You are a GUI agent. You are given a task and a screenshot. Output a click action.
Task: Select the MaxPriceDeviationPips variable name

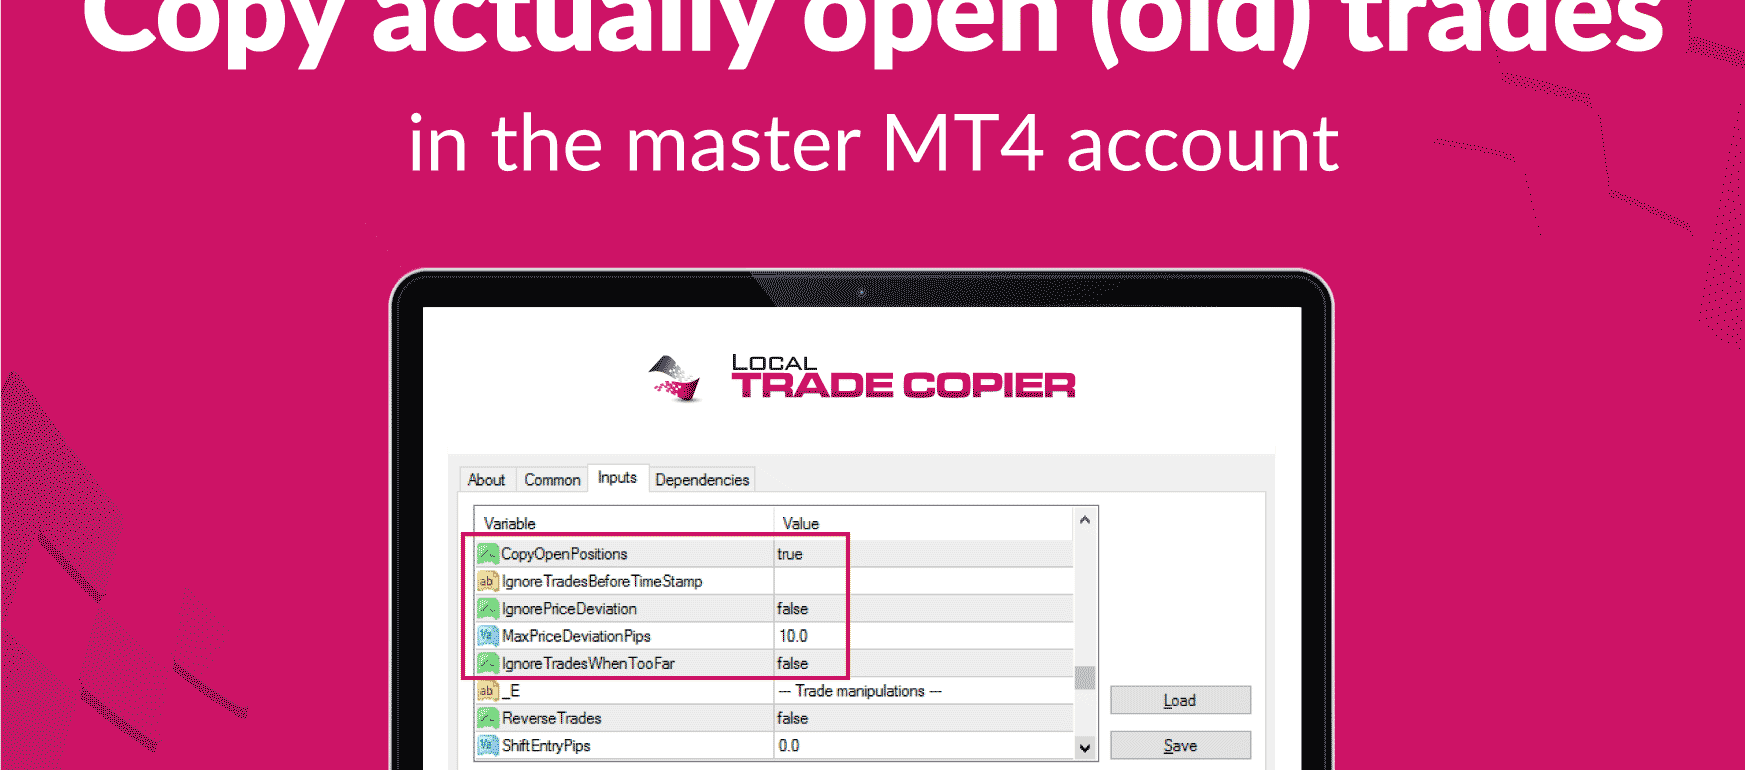(x=576, y=636)
